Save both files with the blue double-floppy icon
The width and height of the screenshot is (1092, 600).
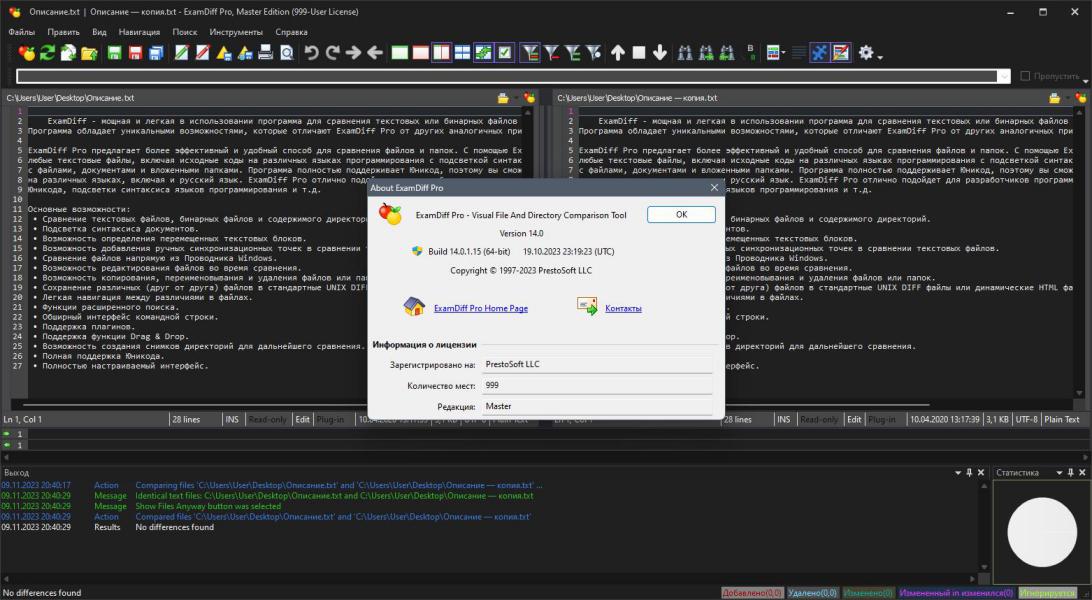coord(156,53)
